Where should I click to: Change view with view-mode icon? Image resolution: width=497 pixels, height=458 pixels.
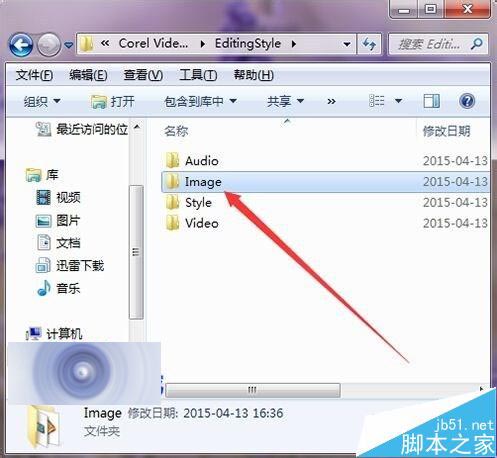pos(377,101)
